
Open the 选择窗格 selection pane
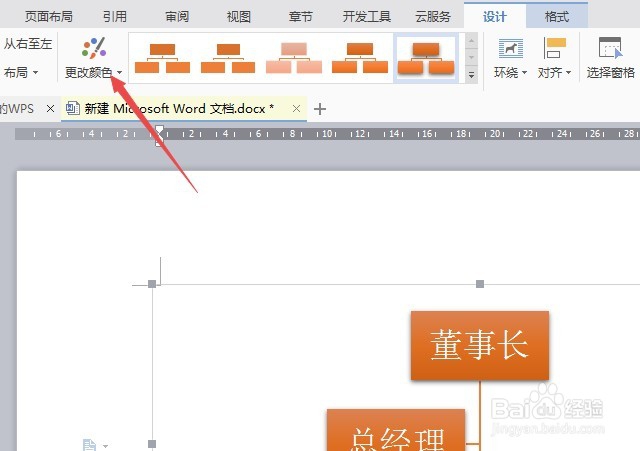(611, 58)
